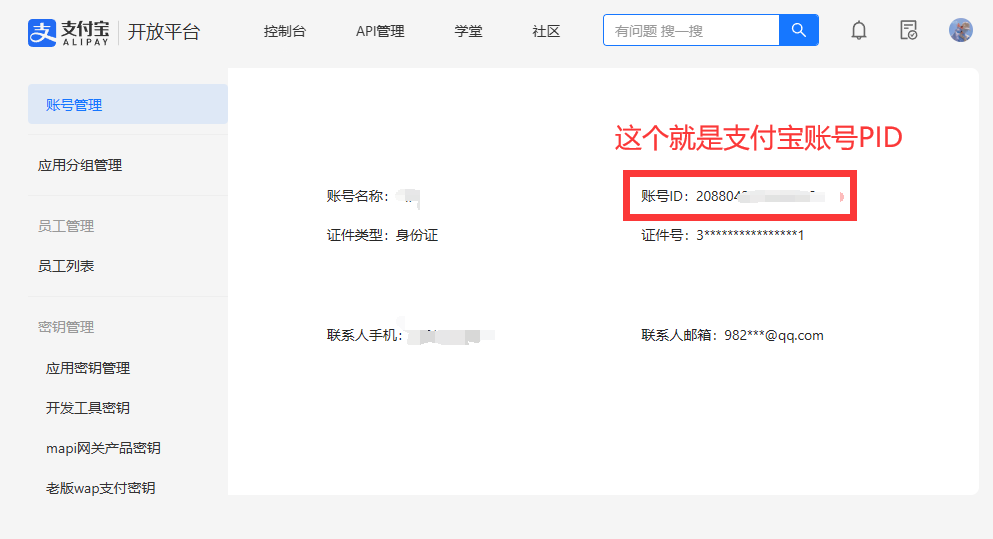
Task: Open 老版wap支付密钥 in the sidebar
Action: pos(100,488)
